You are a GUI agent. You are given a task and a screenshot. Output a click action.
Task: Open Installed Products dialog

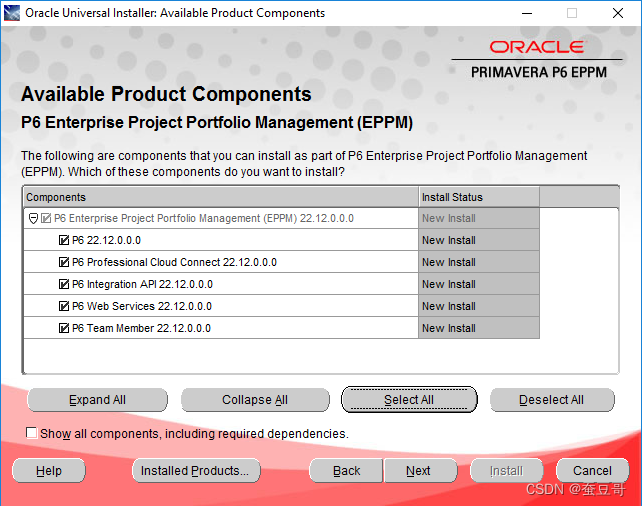196,471
